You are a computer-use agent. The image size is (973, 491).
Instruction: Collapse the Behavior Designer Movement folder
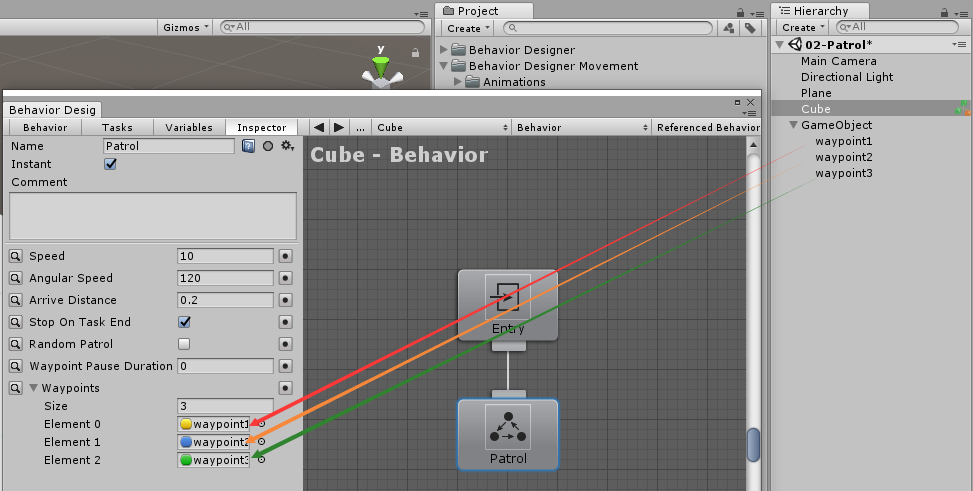click(444, 66)
